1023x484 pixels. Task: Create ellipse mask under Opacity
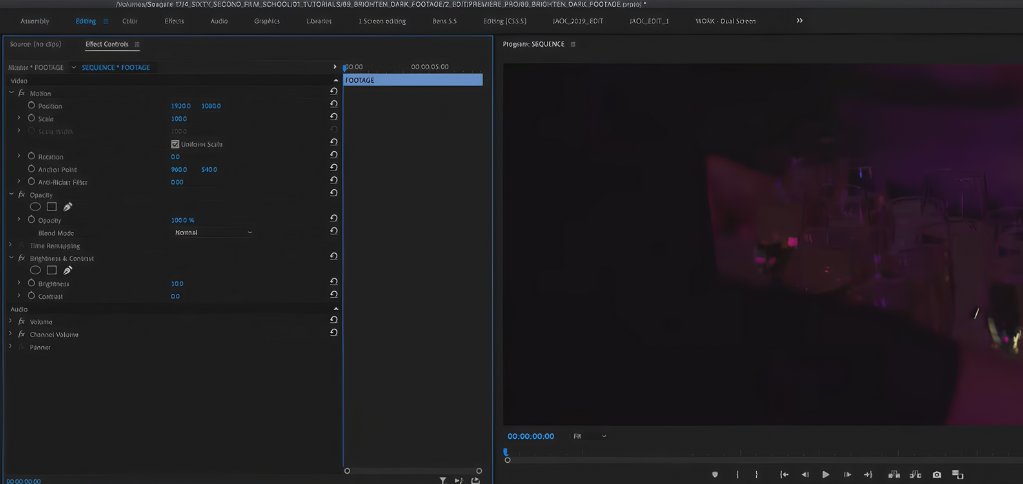coord(35,207)
